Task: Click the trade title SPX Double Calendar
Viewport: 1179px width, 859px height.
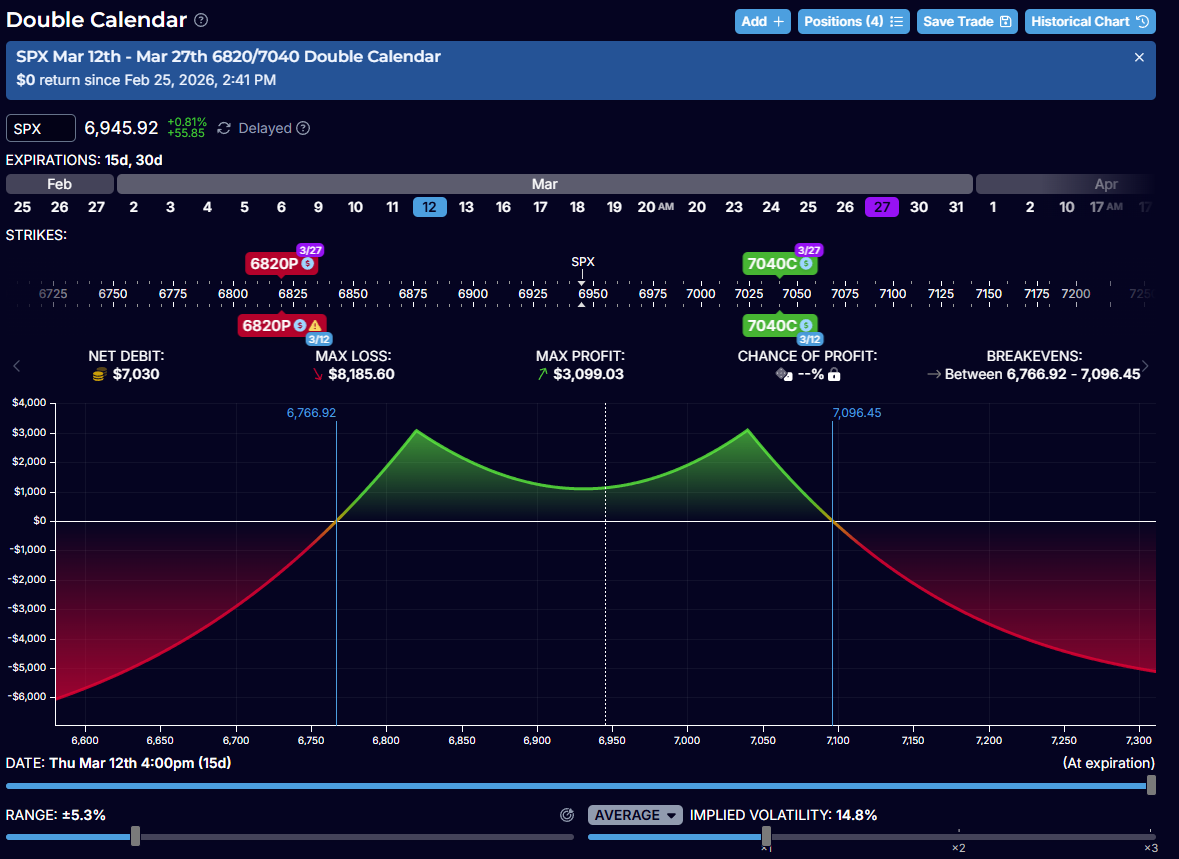Action: (229, 56)
